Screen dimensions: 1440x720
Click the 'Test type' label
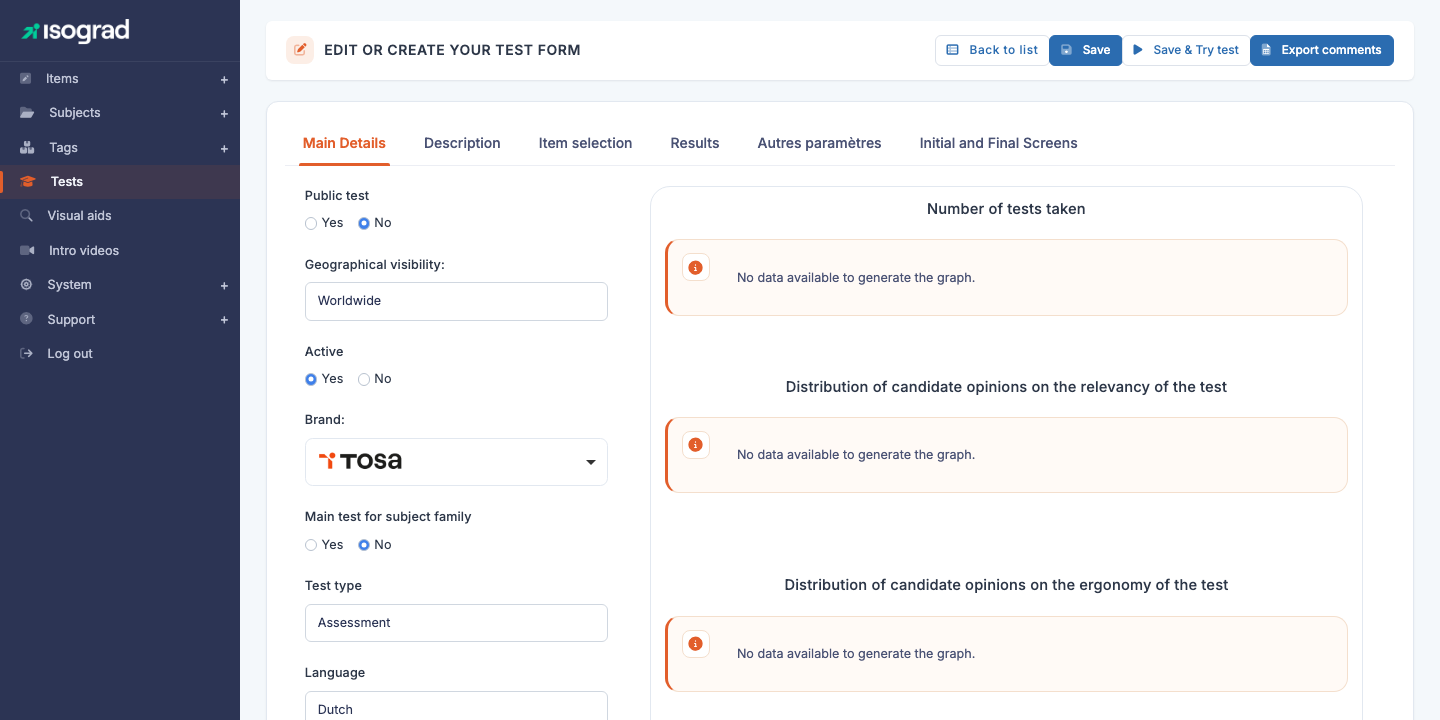tap(333, 586)
